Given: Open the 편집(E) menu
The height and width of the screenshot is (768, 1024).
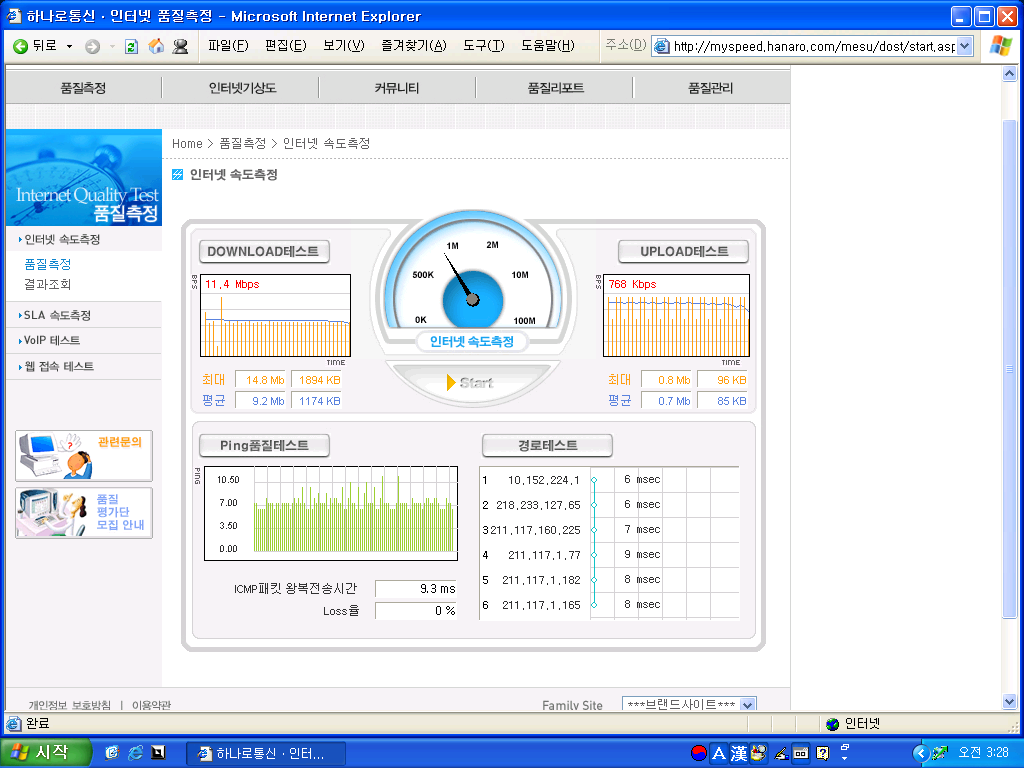Looking at the screenshot, I should point(285,46).
